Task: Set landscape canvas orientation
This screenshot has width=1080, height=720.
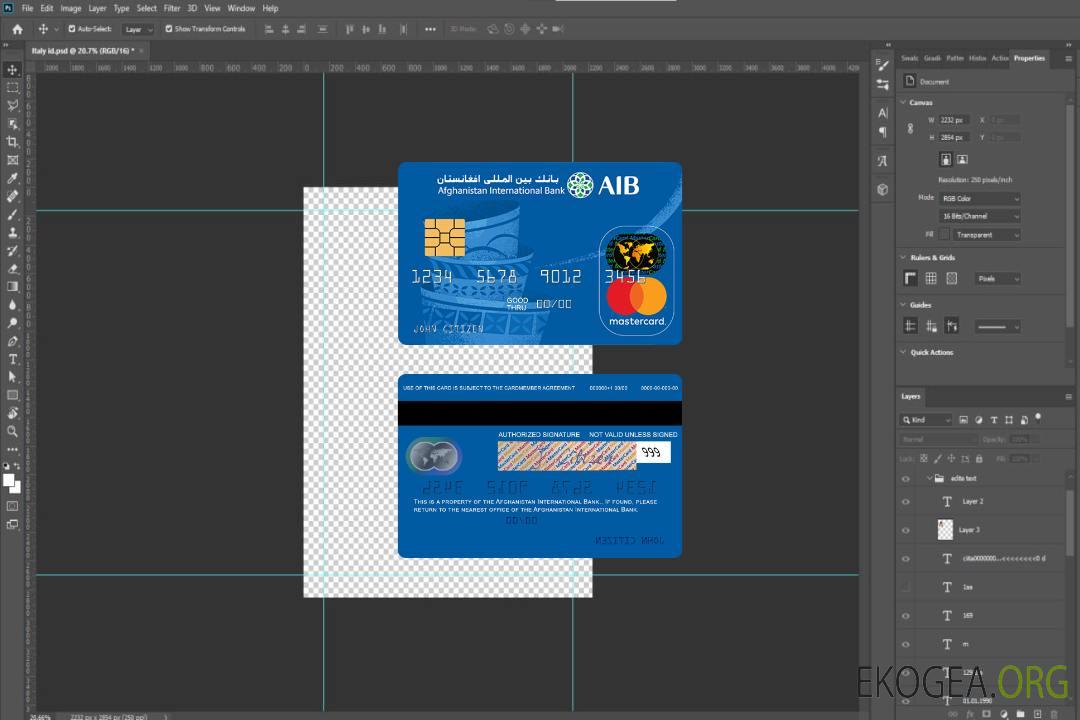Action: [962, 159]
